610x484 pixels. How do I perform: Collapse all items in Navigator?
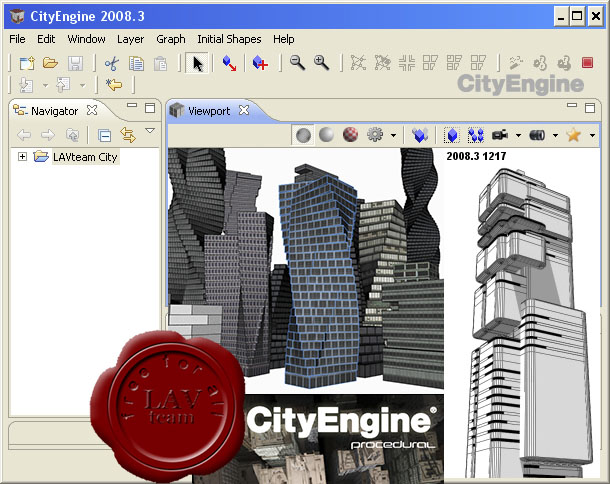[104, 135]
